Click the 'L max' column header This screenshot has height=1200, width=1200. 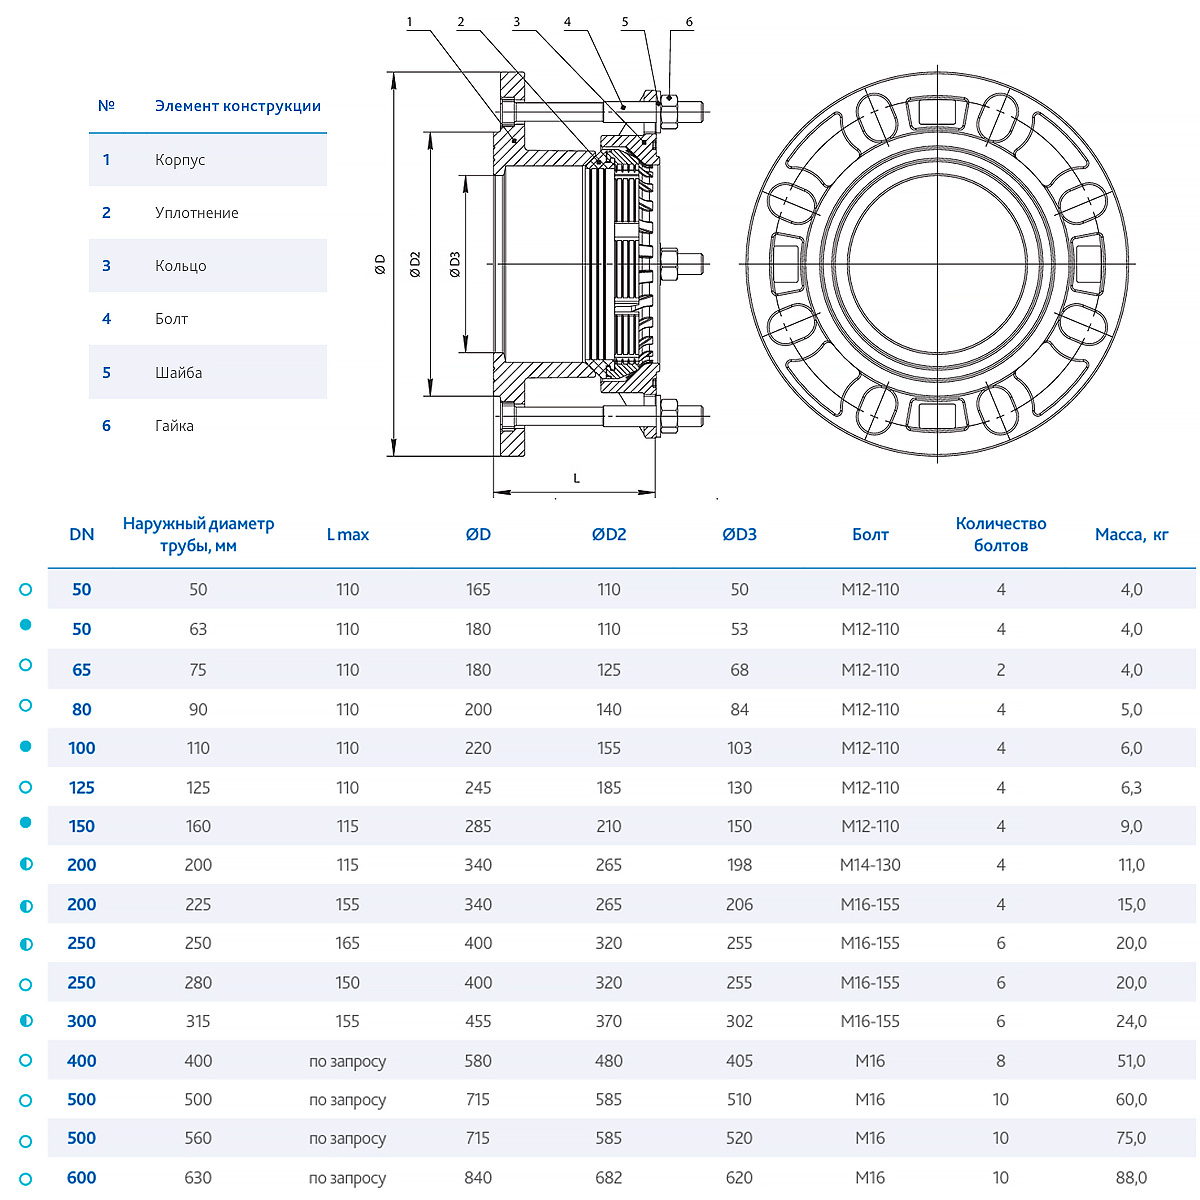click(x=347, y=535)
